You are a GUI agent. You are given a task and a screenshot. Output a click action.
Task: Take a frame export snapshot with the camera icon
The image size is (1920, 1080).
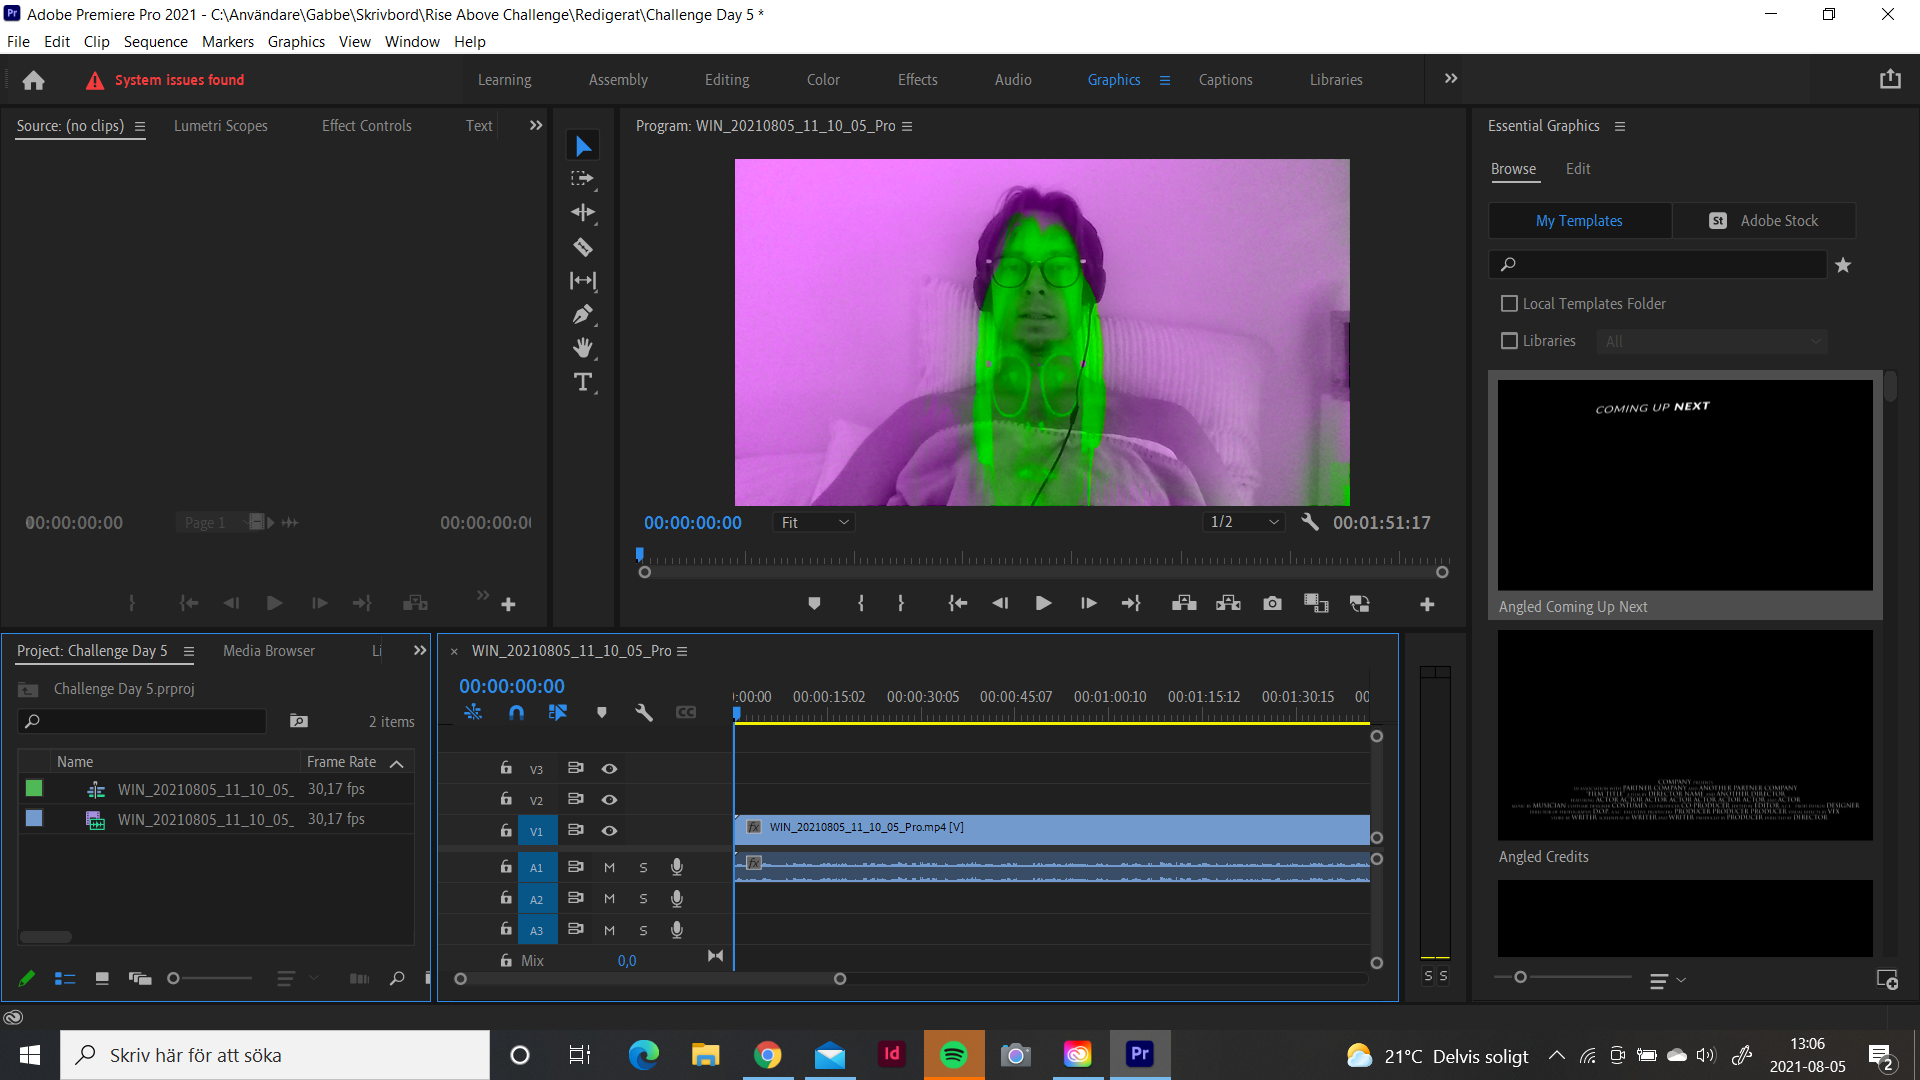coord(1272,603)
